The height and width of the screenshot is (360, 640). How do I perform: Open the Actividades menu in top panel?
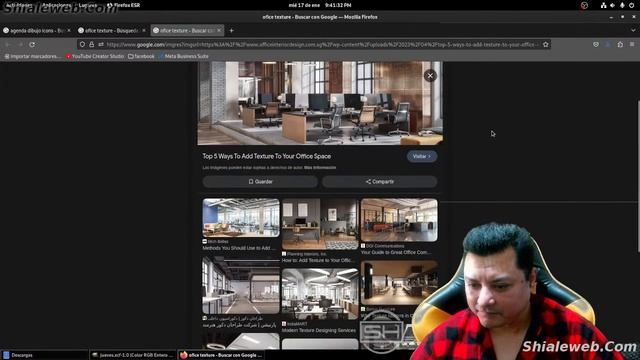click(x=19, y=5)
